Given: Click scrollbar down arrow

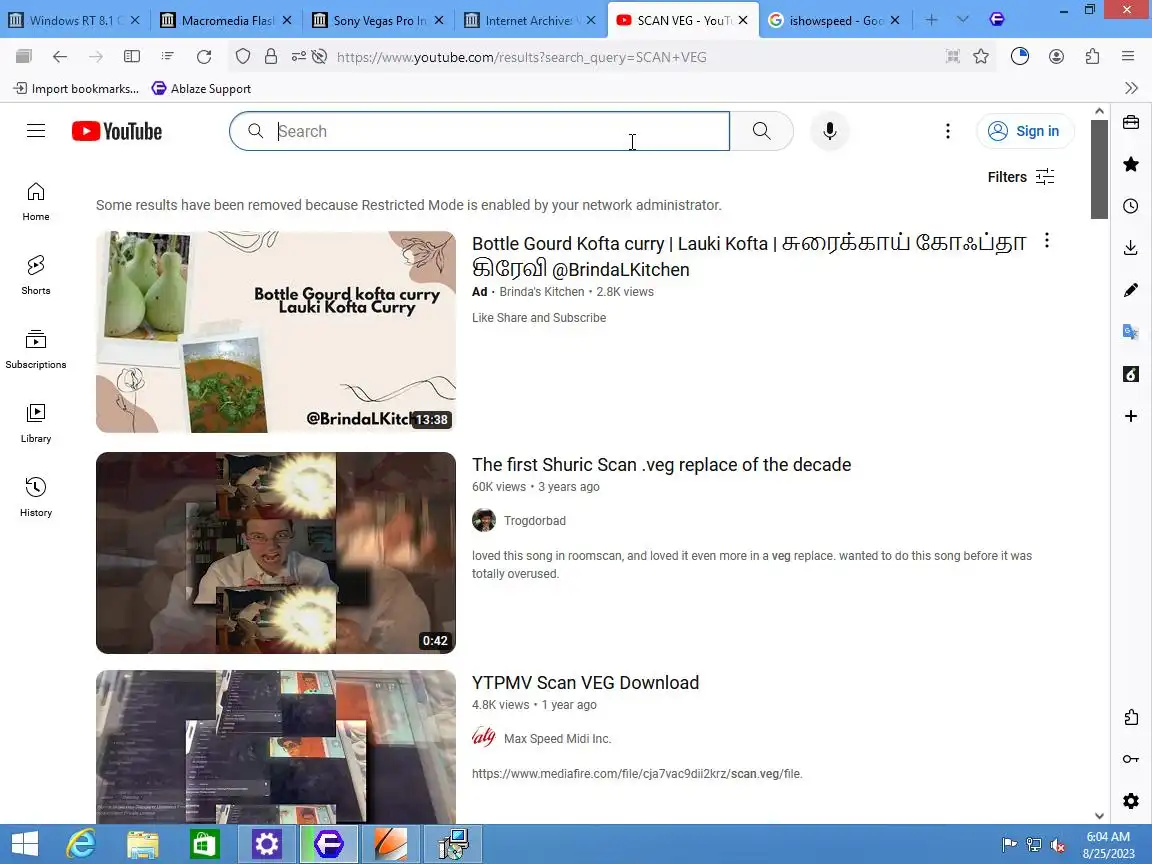Looking at the screenshot, I should point(1099,816).
